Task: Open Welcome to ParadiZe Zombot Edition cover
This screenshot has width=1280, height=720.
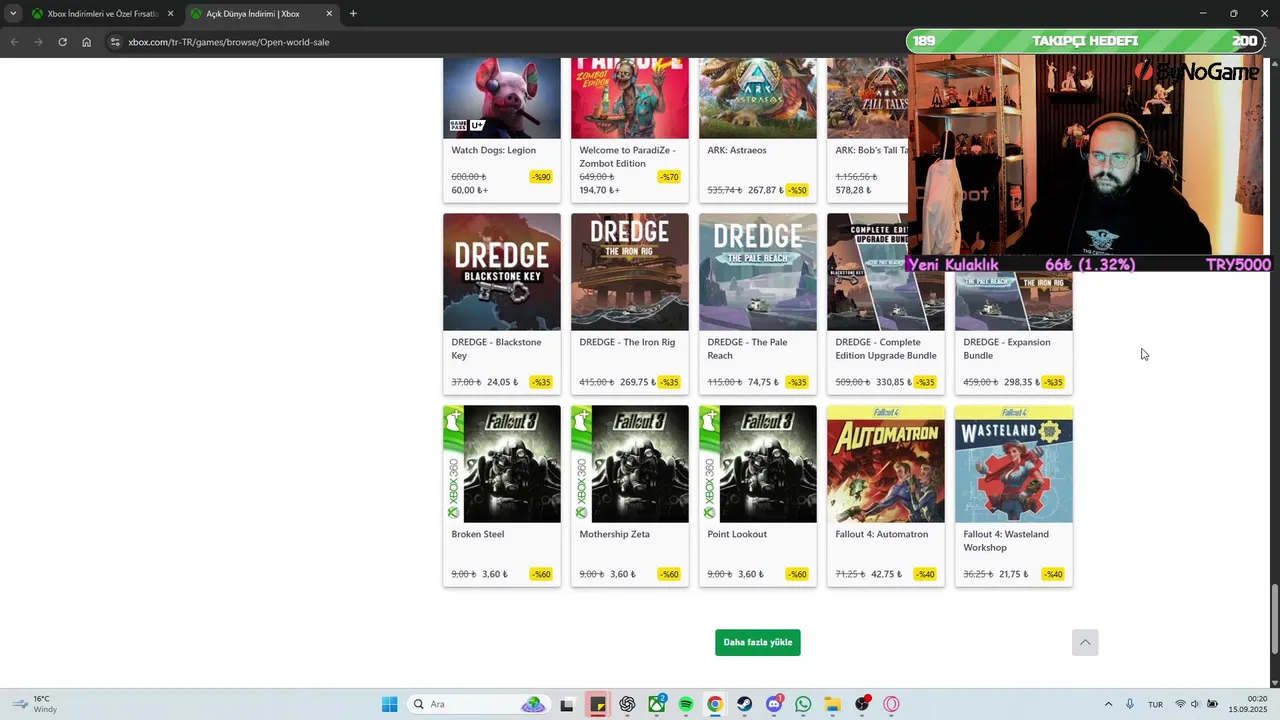Action: (x=630, y=98)
